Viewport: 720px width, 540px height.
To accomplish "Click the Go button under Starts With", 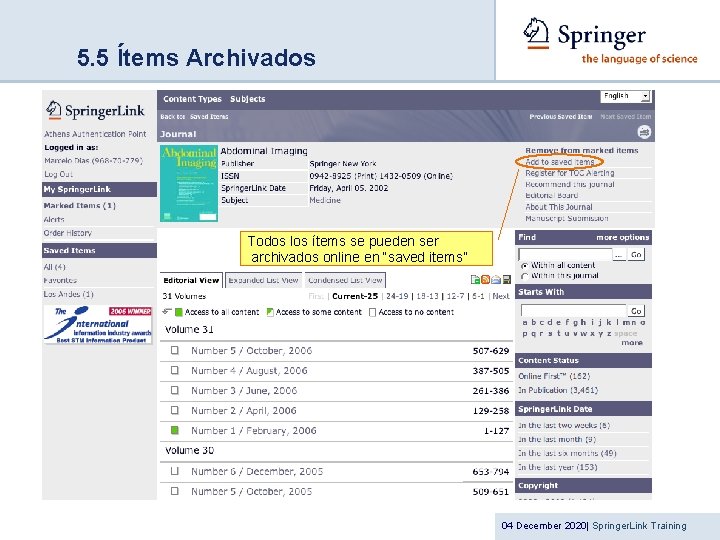I will pyautogui.click(x=636, y=311).
